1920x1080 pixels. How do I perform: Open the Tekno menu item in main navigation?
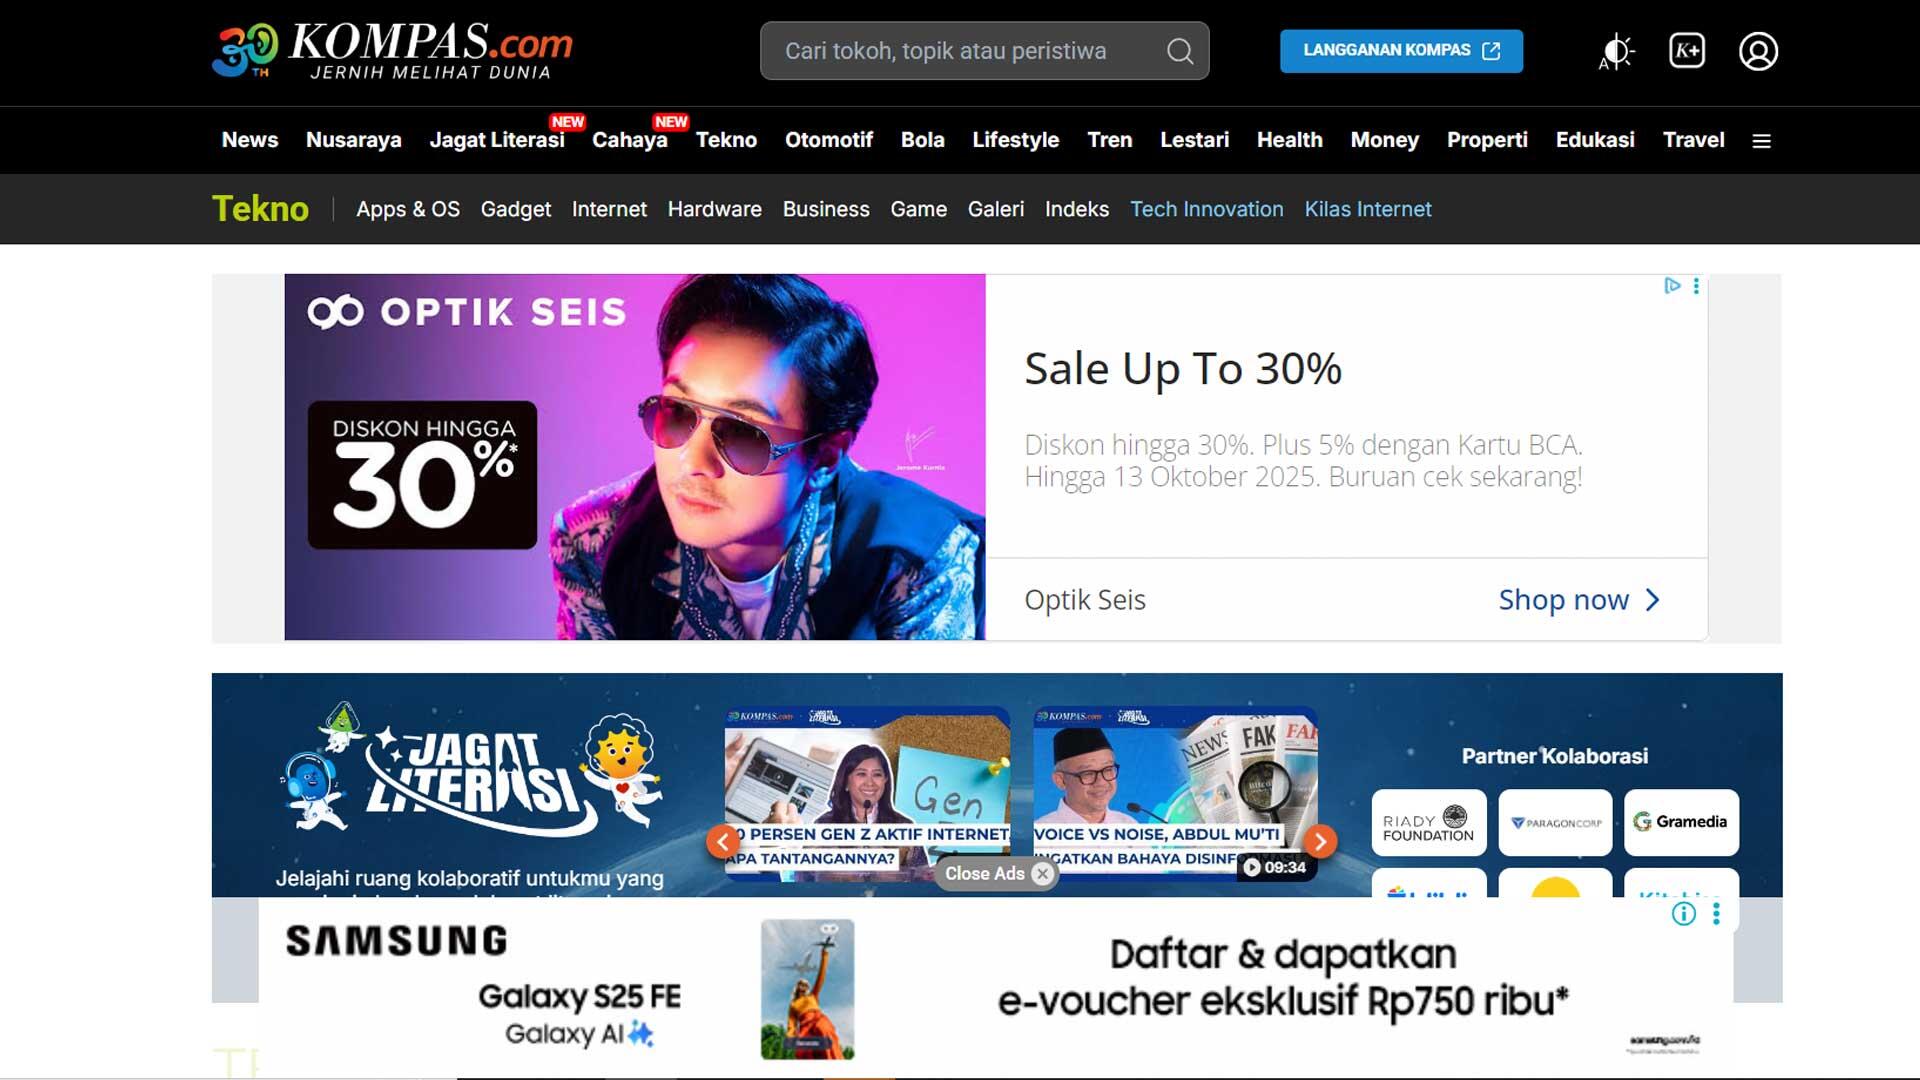click(x=726, y=140)
